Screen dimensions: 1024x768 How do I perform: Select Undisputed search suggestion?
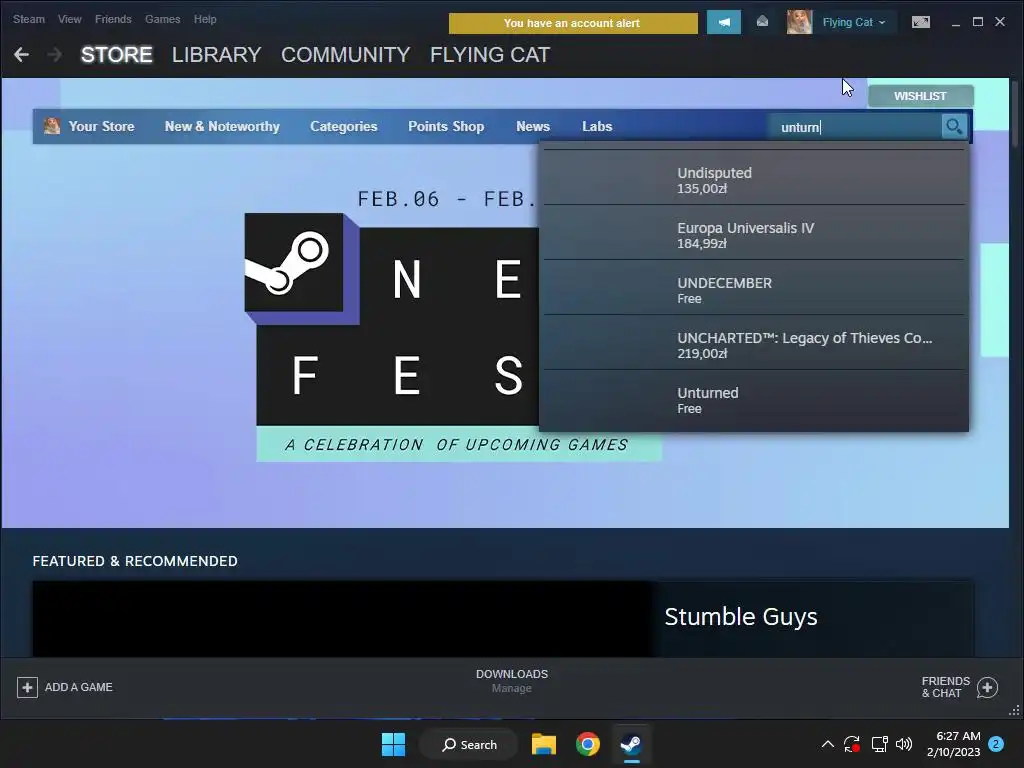click(754, 180)
